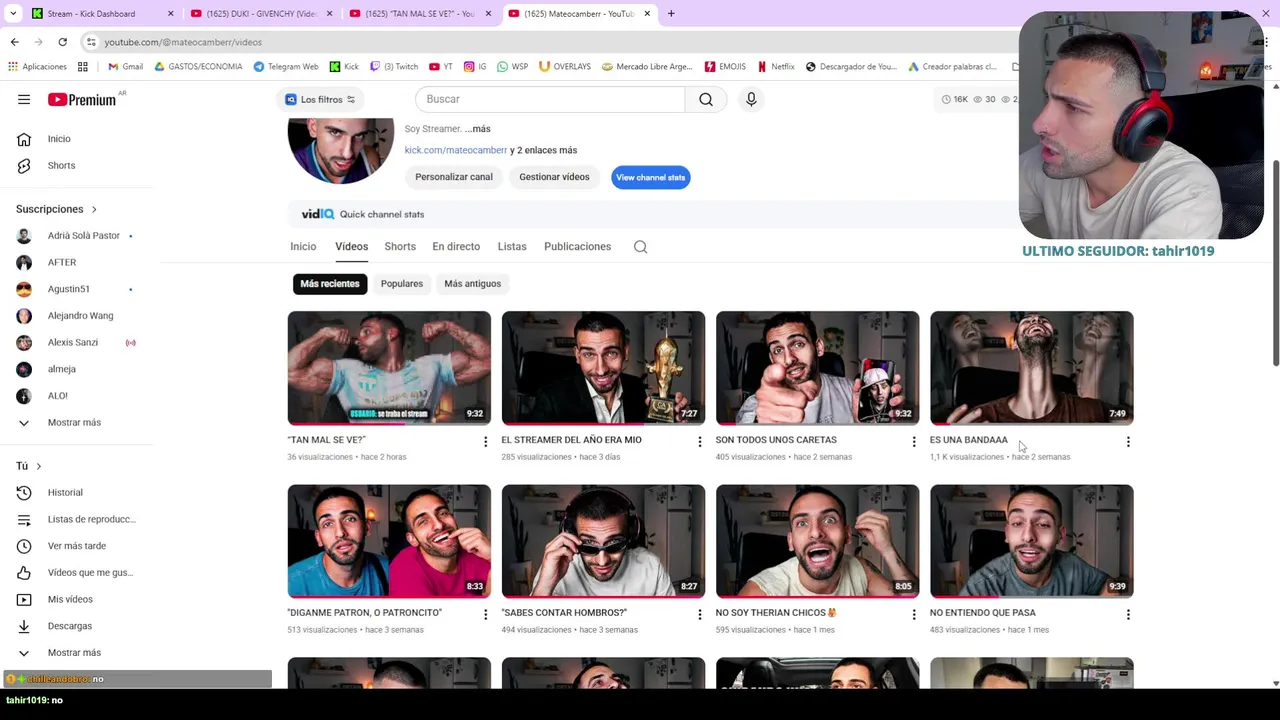The width and height of the screenshot is (1280, 720).
Task: Select the Más recientes filter chip
Action: click(329, 284)
